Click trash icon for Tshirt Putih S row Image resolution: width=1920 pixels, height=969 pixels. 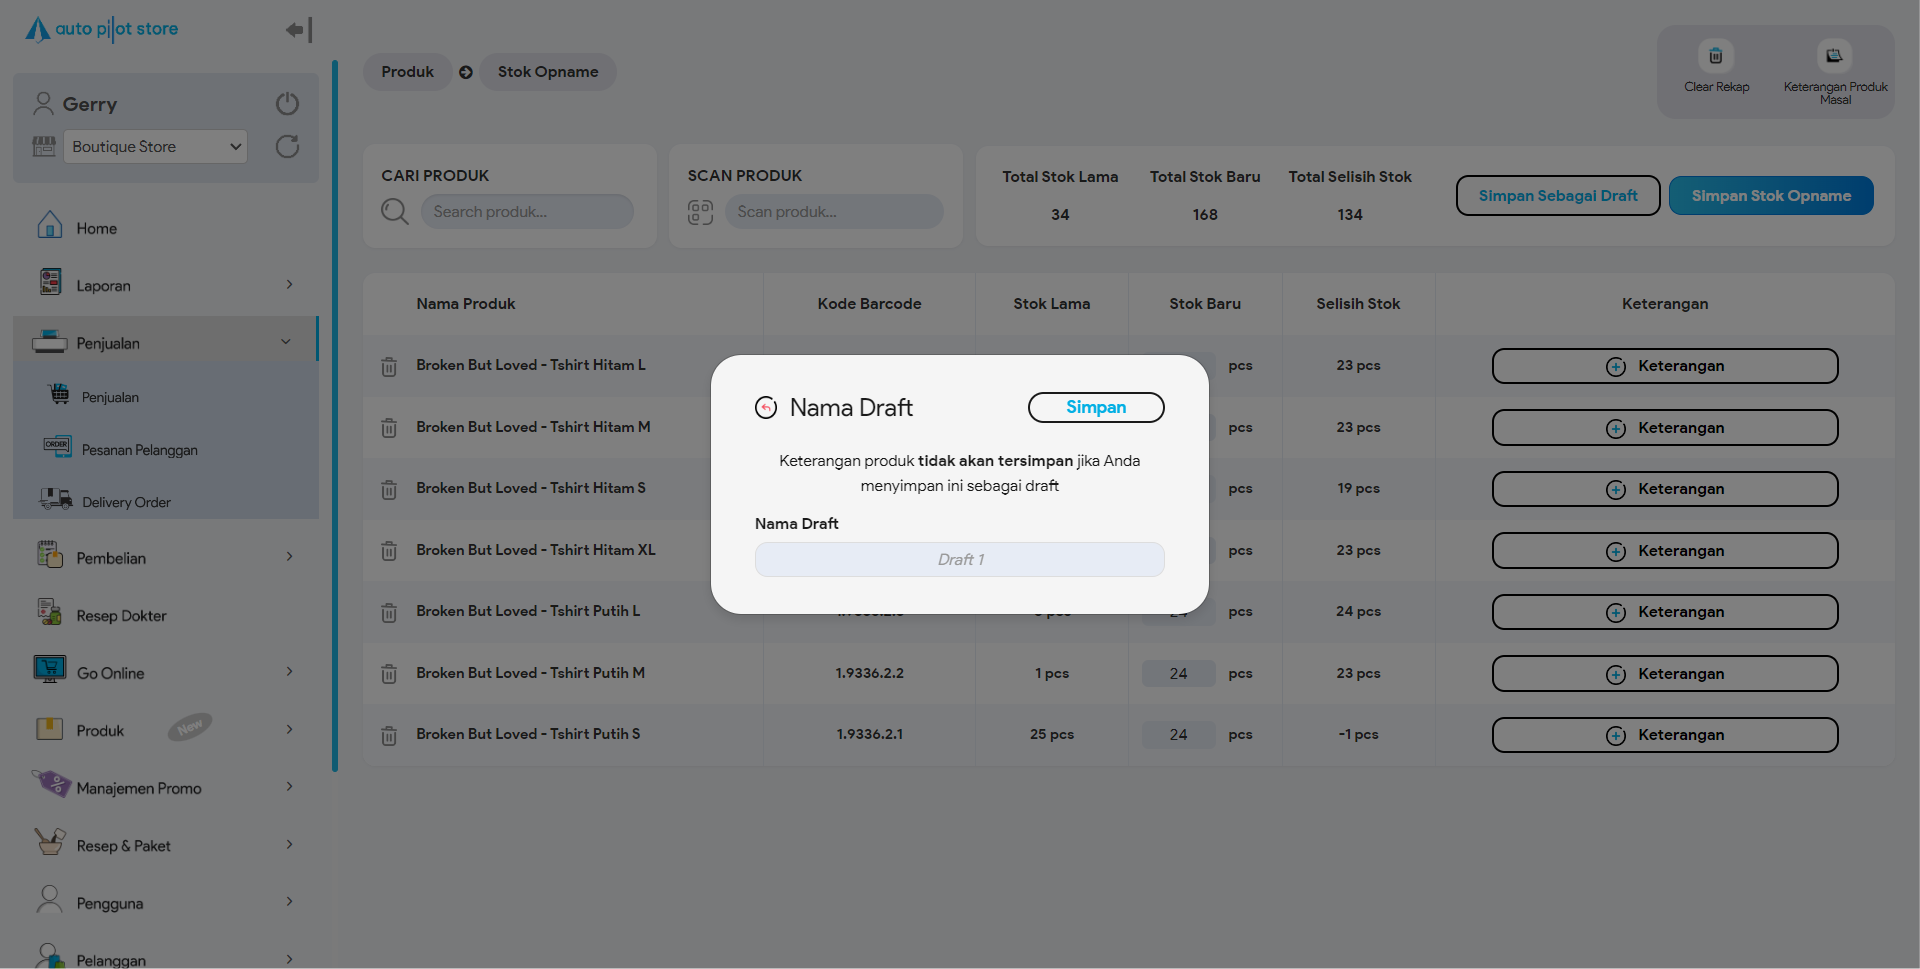[389, 736]
